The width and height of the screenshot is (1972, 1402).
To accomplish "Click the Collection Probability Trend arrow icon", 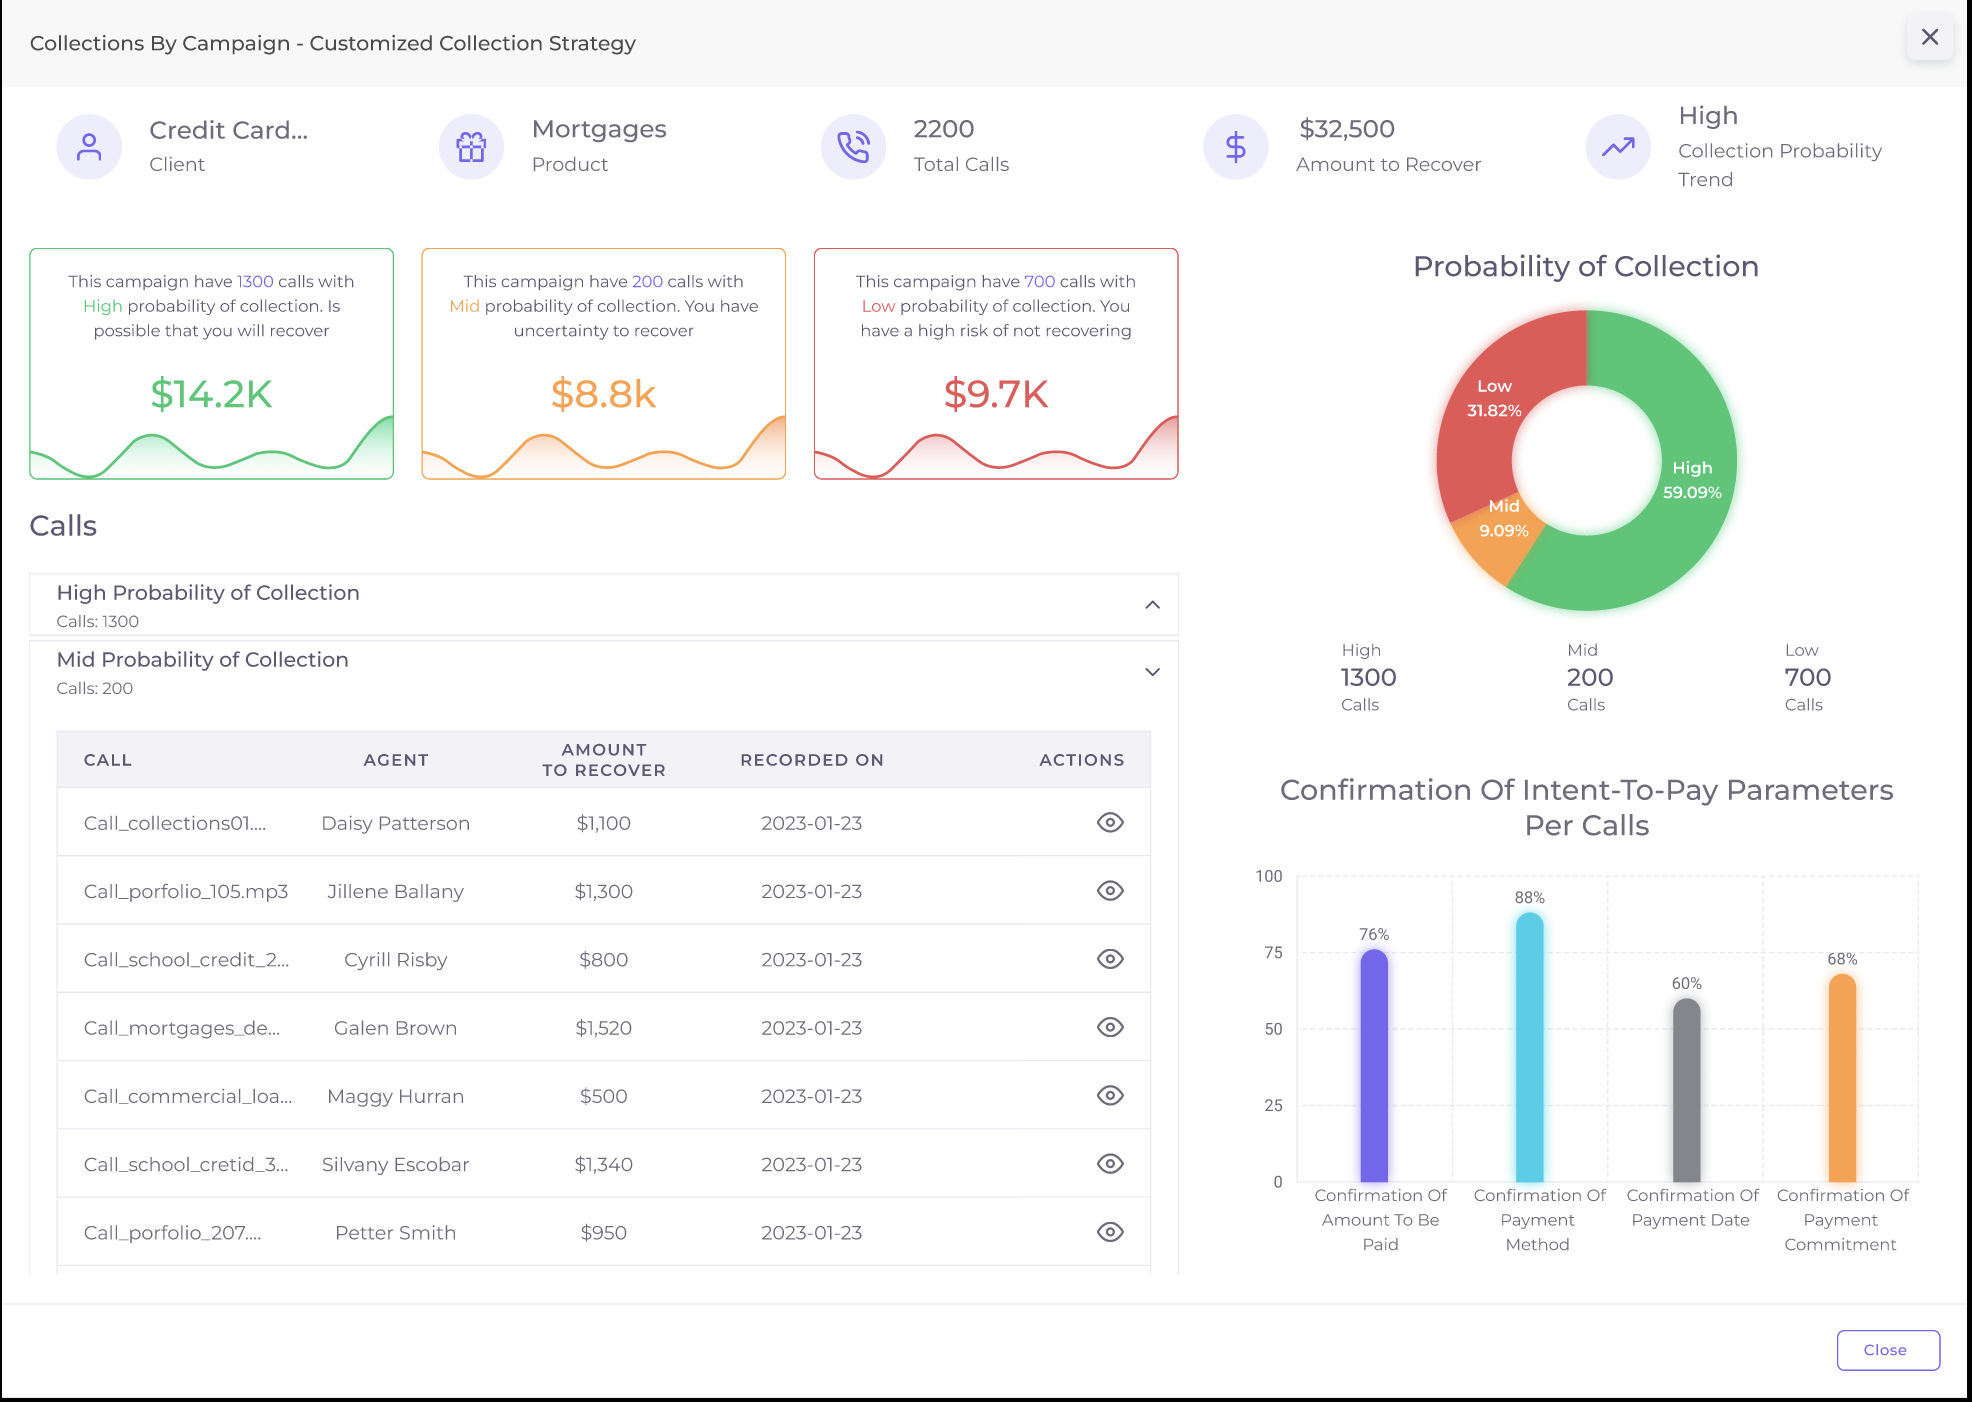I will 1617,147.
